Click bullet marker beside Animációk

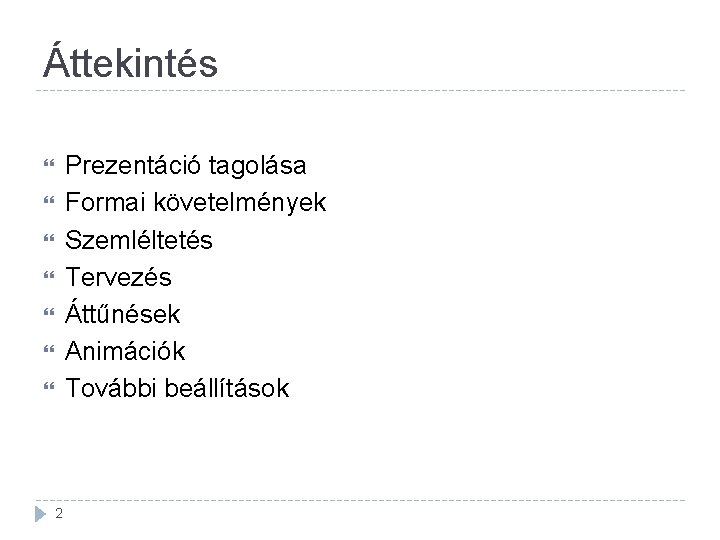(43, 351)
